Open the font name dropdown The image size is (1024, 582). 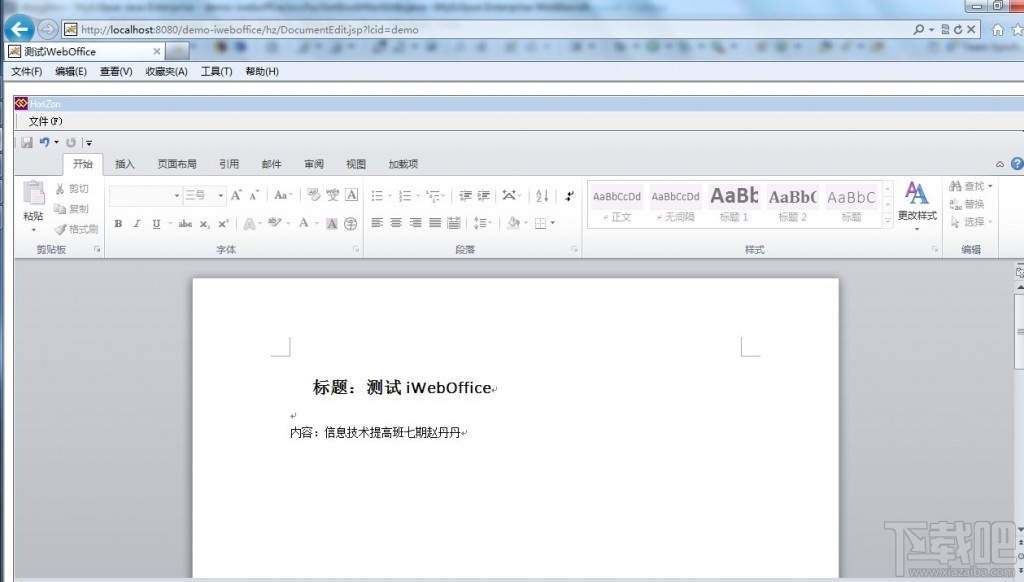(176, 195)
